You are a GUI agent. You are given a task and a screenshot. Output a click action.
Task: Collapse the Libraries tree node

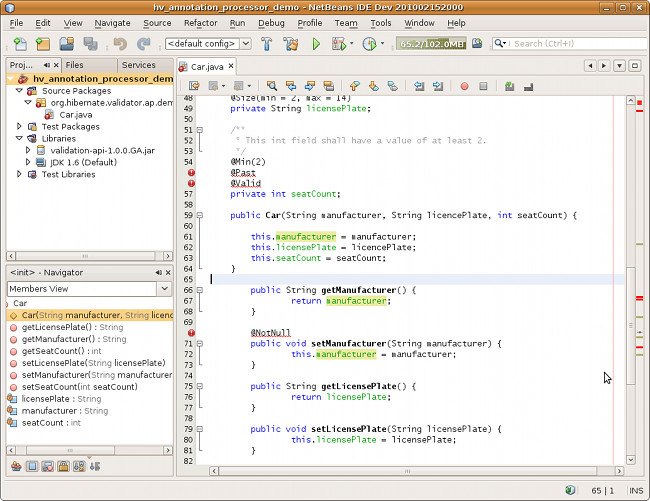click(21, 139)
